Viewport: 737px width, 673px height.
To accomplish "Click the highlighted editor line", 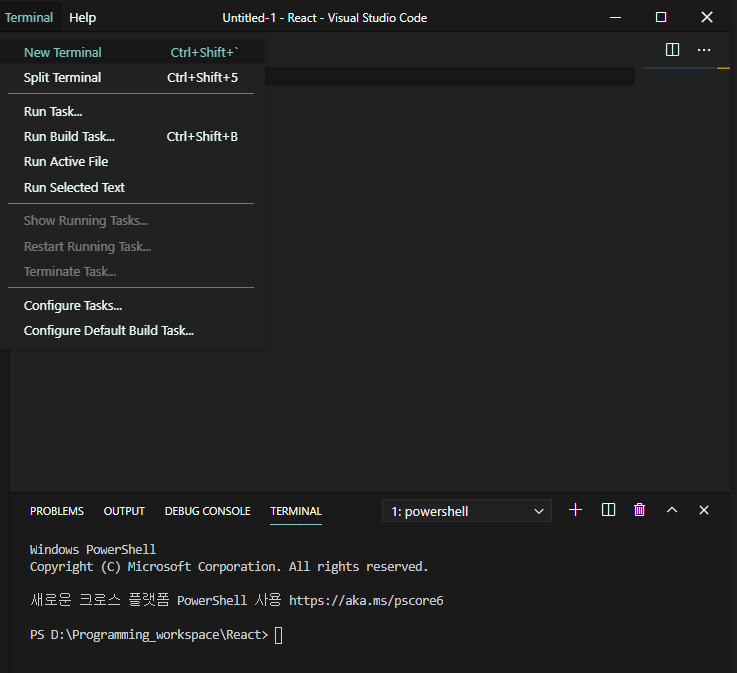I will tap(449, 76).
